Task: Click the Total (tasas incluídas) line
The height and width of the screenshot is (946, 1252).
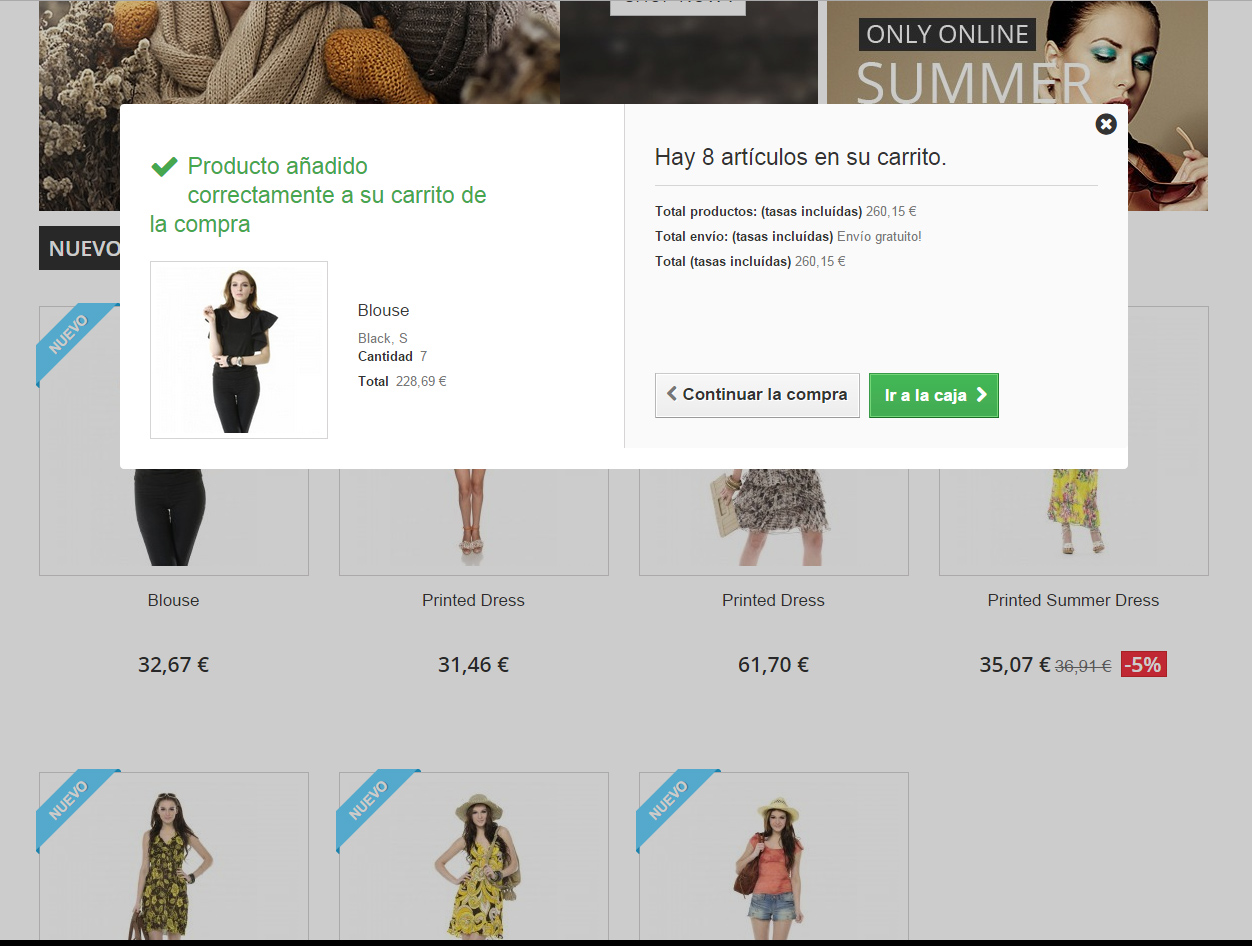Action: (750, 262)
